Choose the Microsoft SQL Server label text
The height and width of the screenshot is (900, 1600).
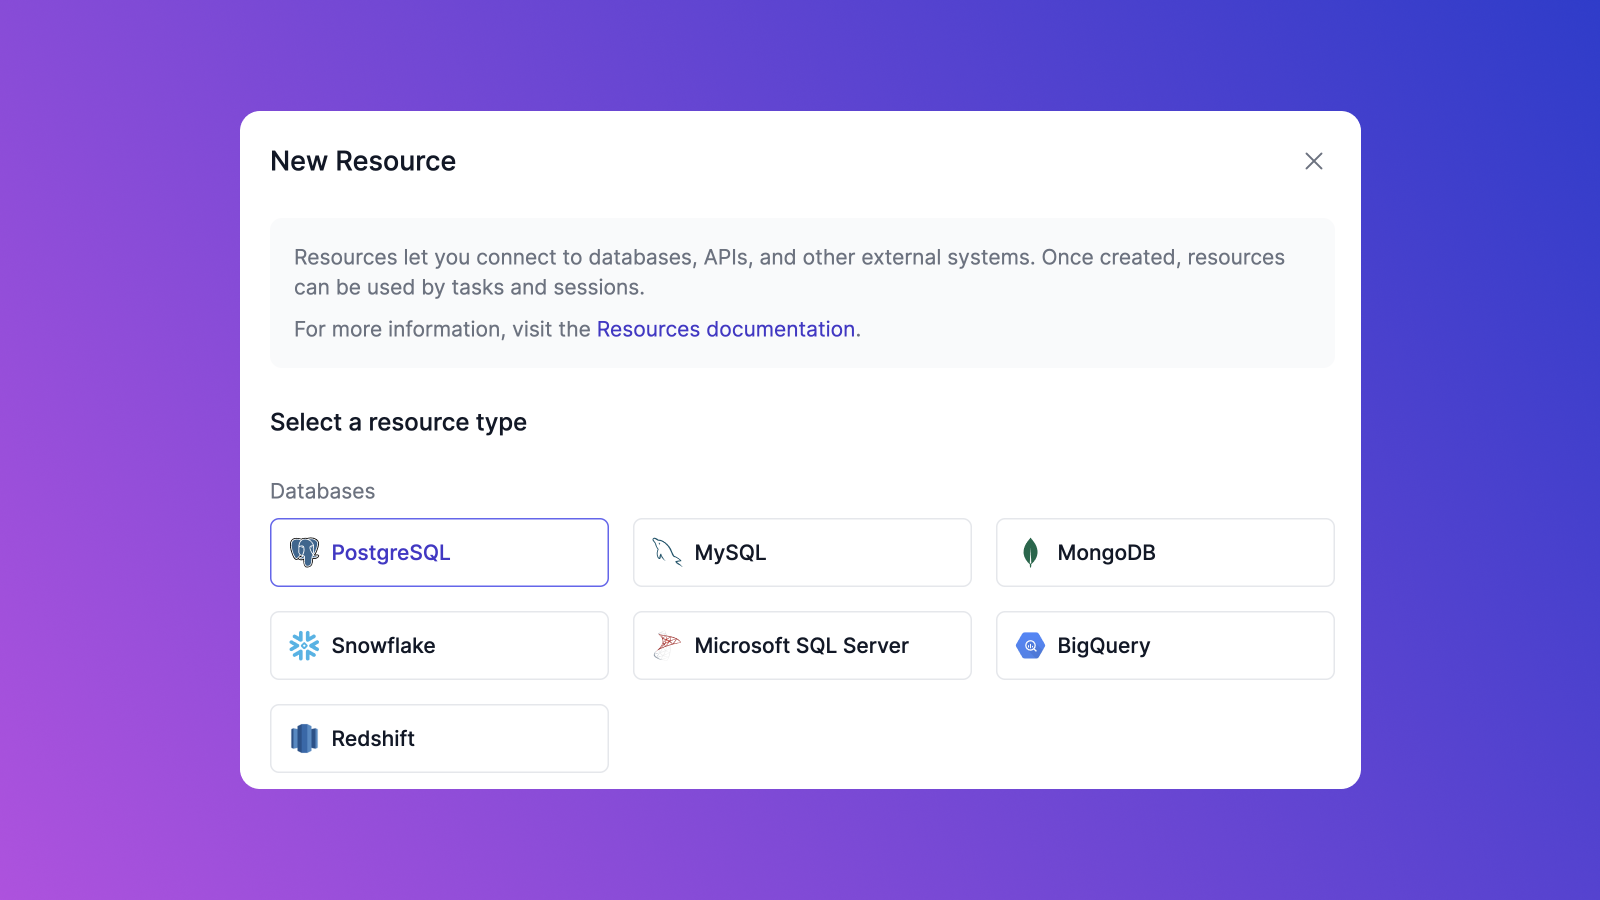pyautogui.click(x=801, y=645)
